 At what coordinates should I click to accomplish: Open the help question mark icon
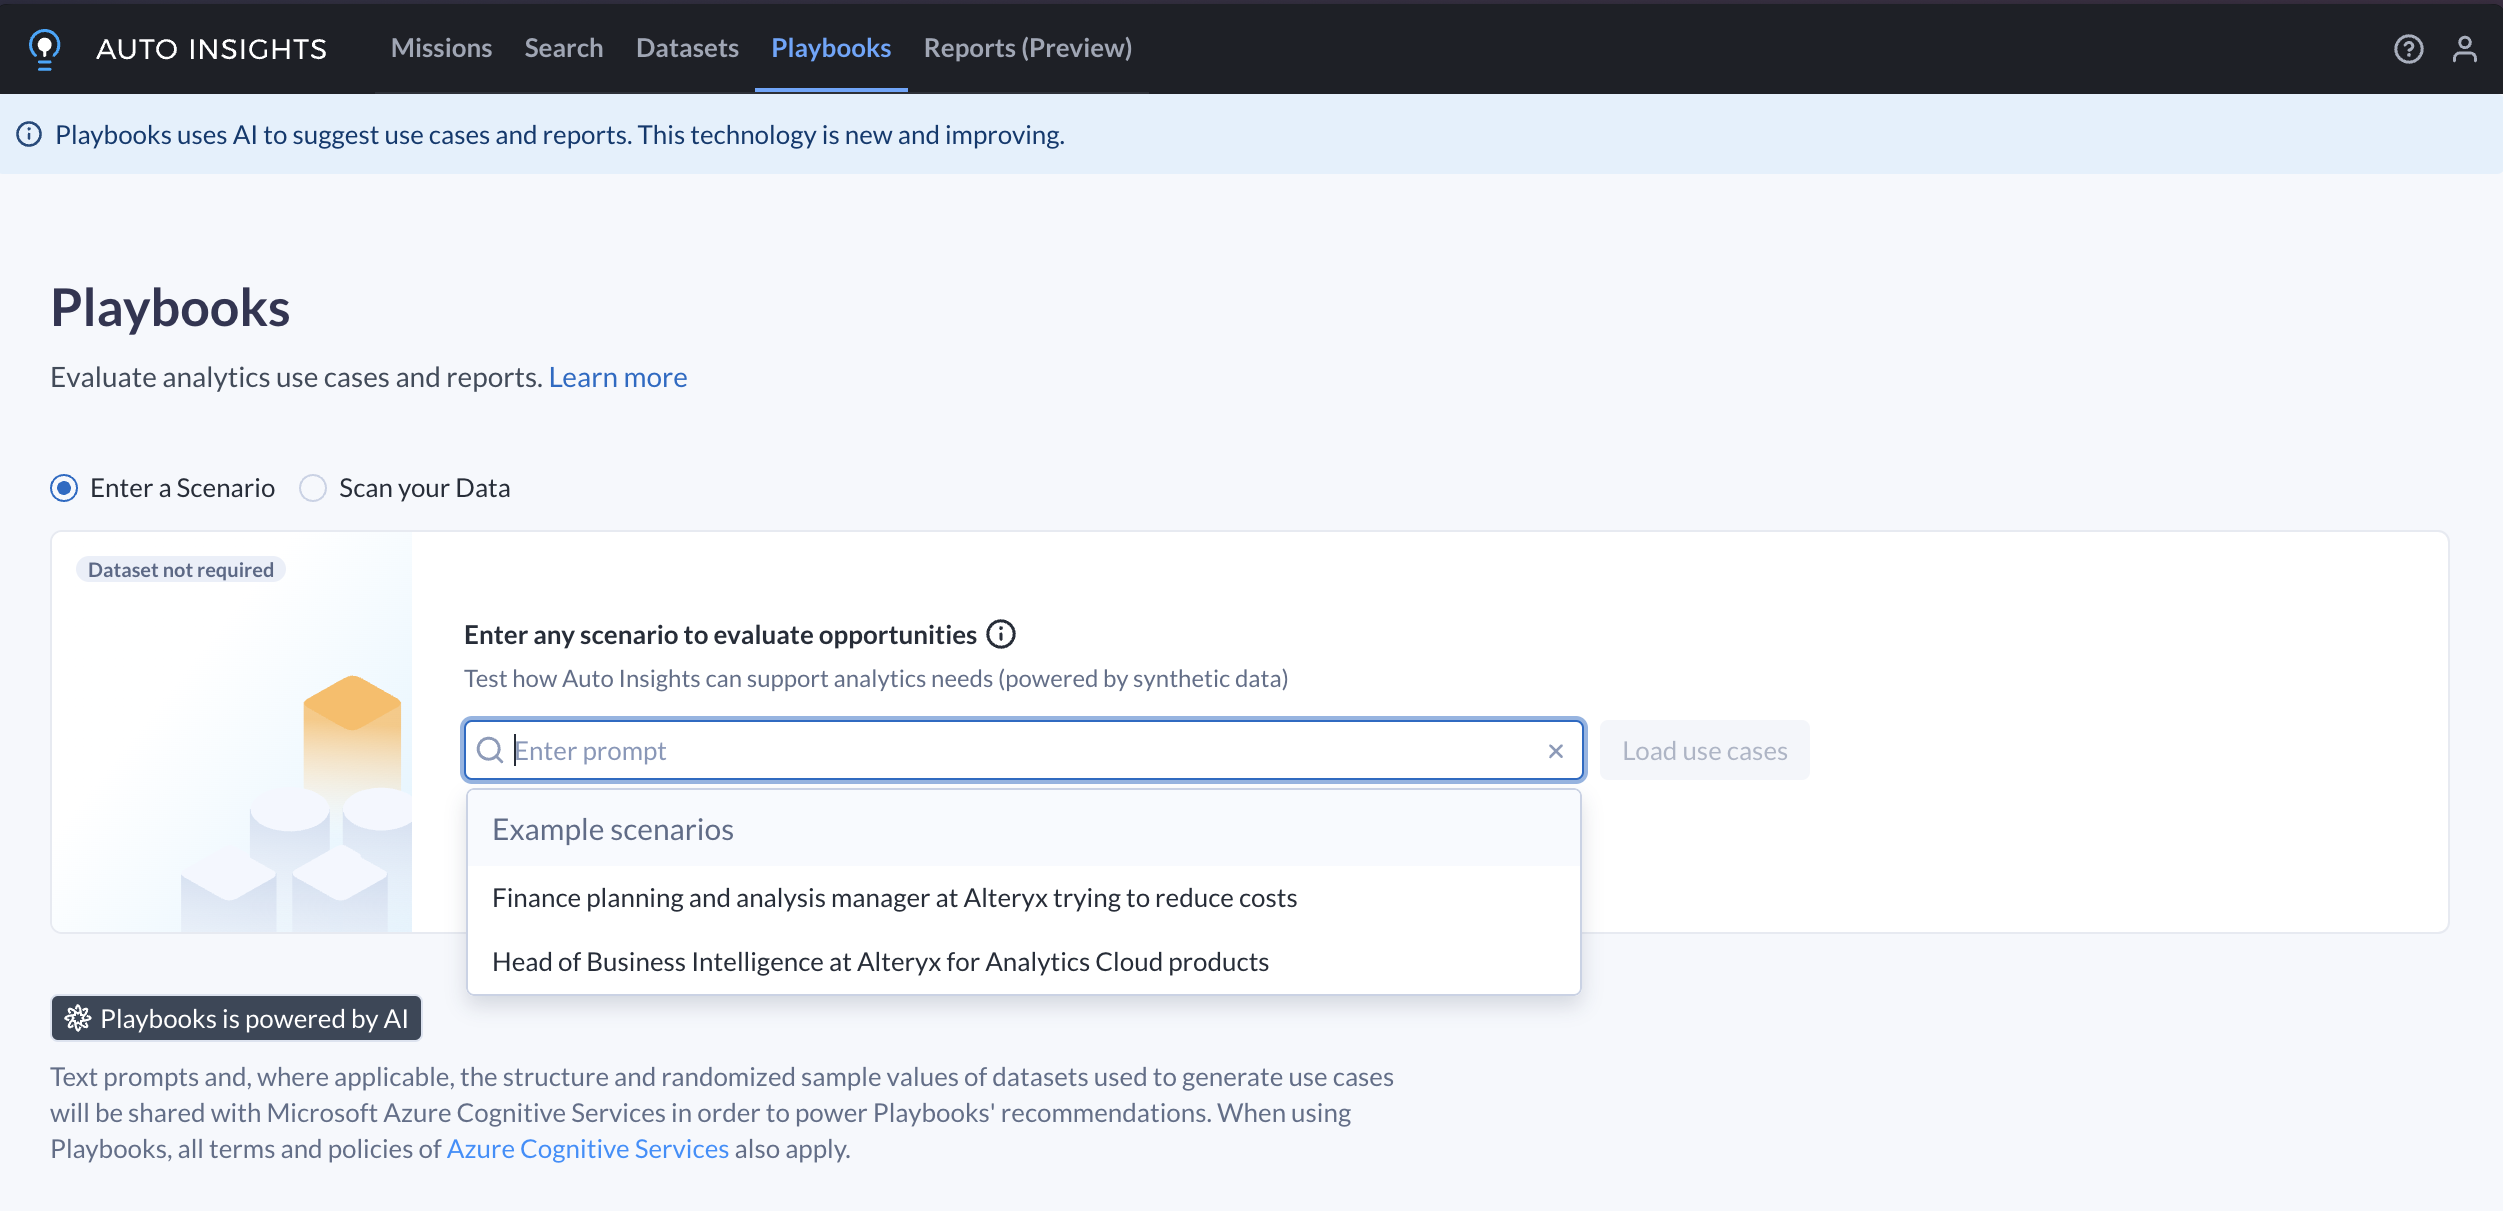pyautogui.click(x=2408, y=49)
